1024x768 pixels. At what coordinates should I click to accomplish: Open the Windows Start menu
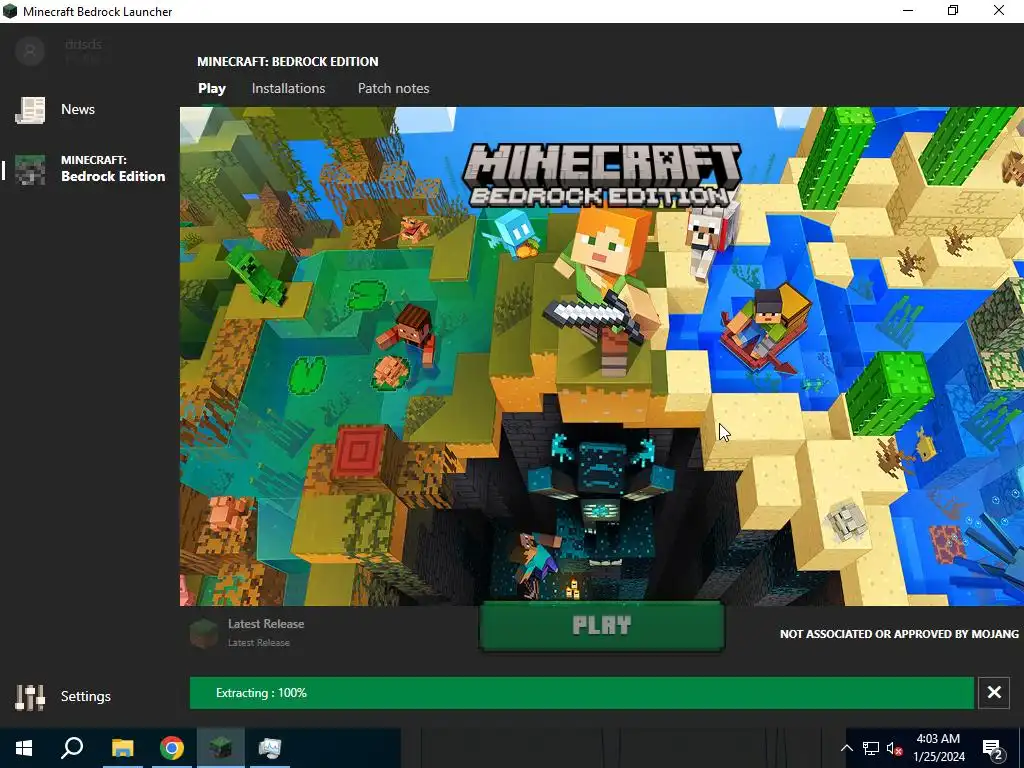(x=24, y=748)
